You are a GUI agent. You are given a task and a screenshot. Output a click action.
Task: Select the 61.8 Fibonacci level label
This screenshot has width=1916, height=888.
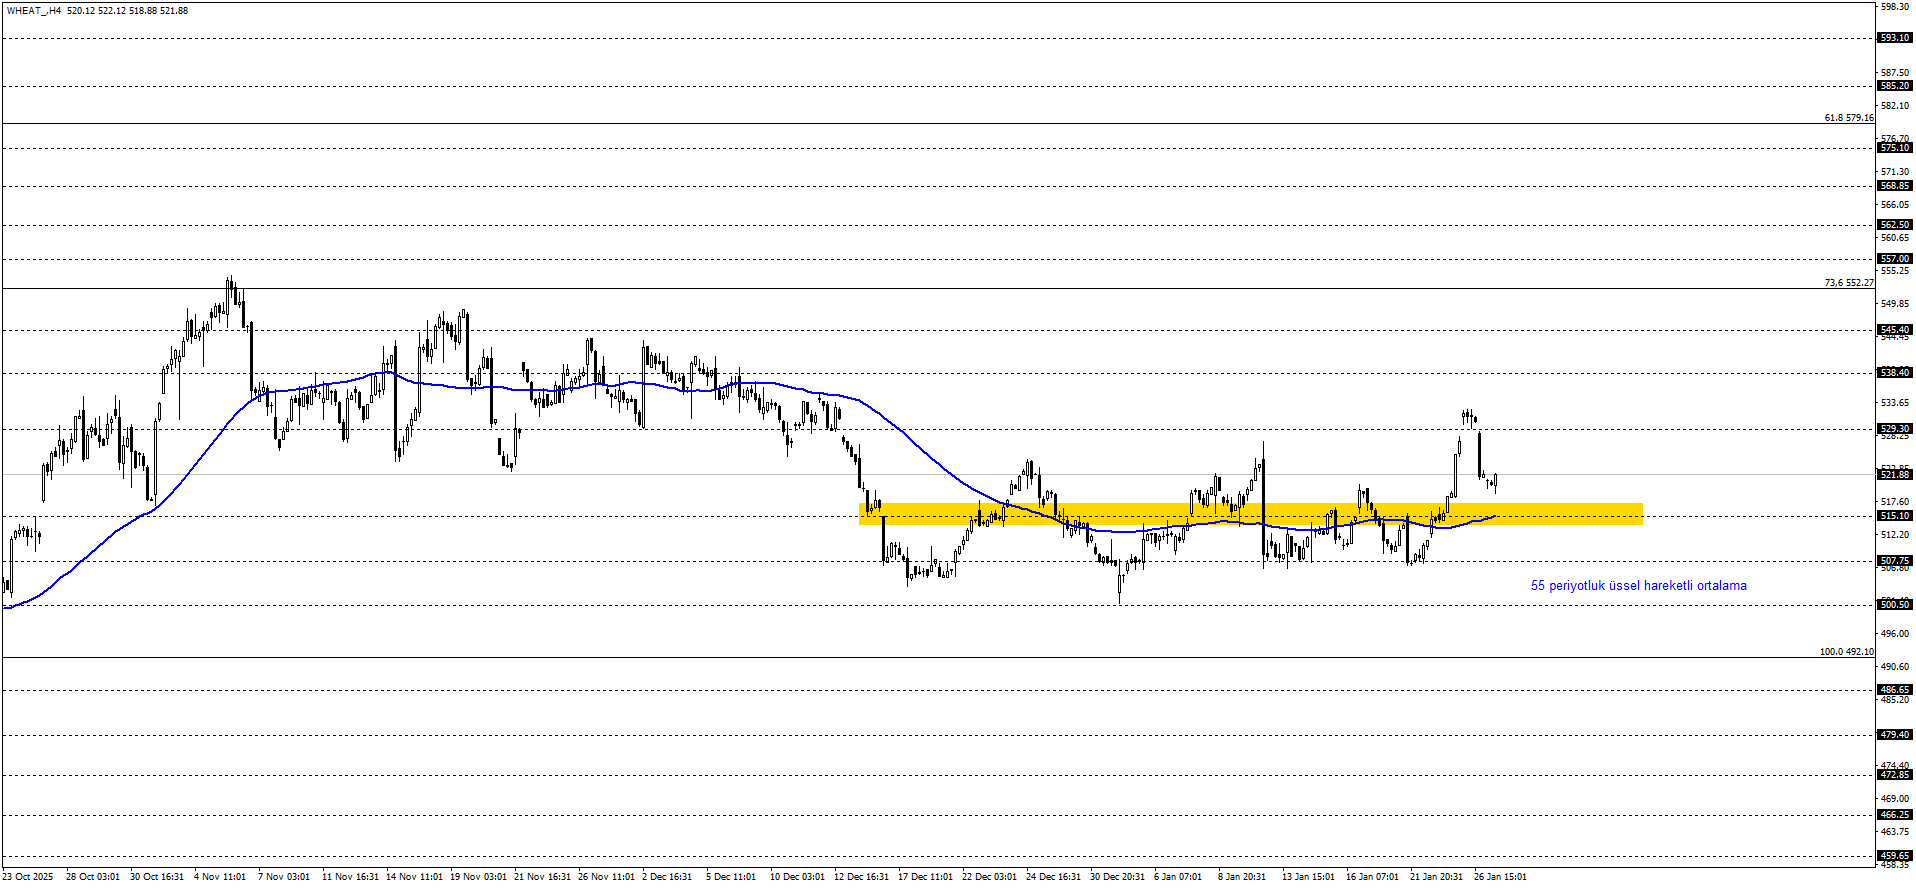point(1848,118)
